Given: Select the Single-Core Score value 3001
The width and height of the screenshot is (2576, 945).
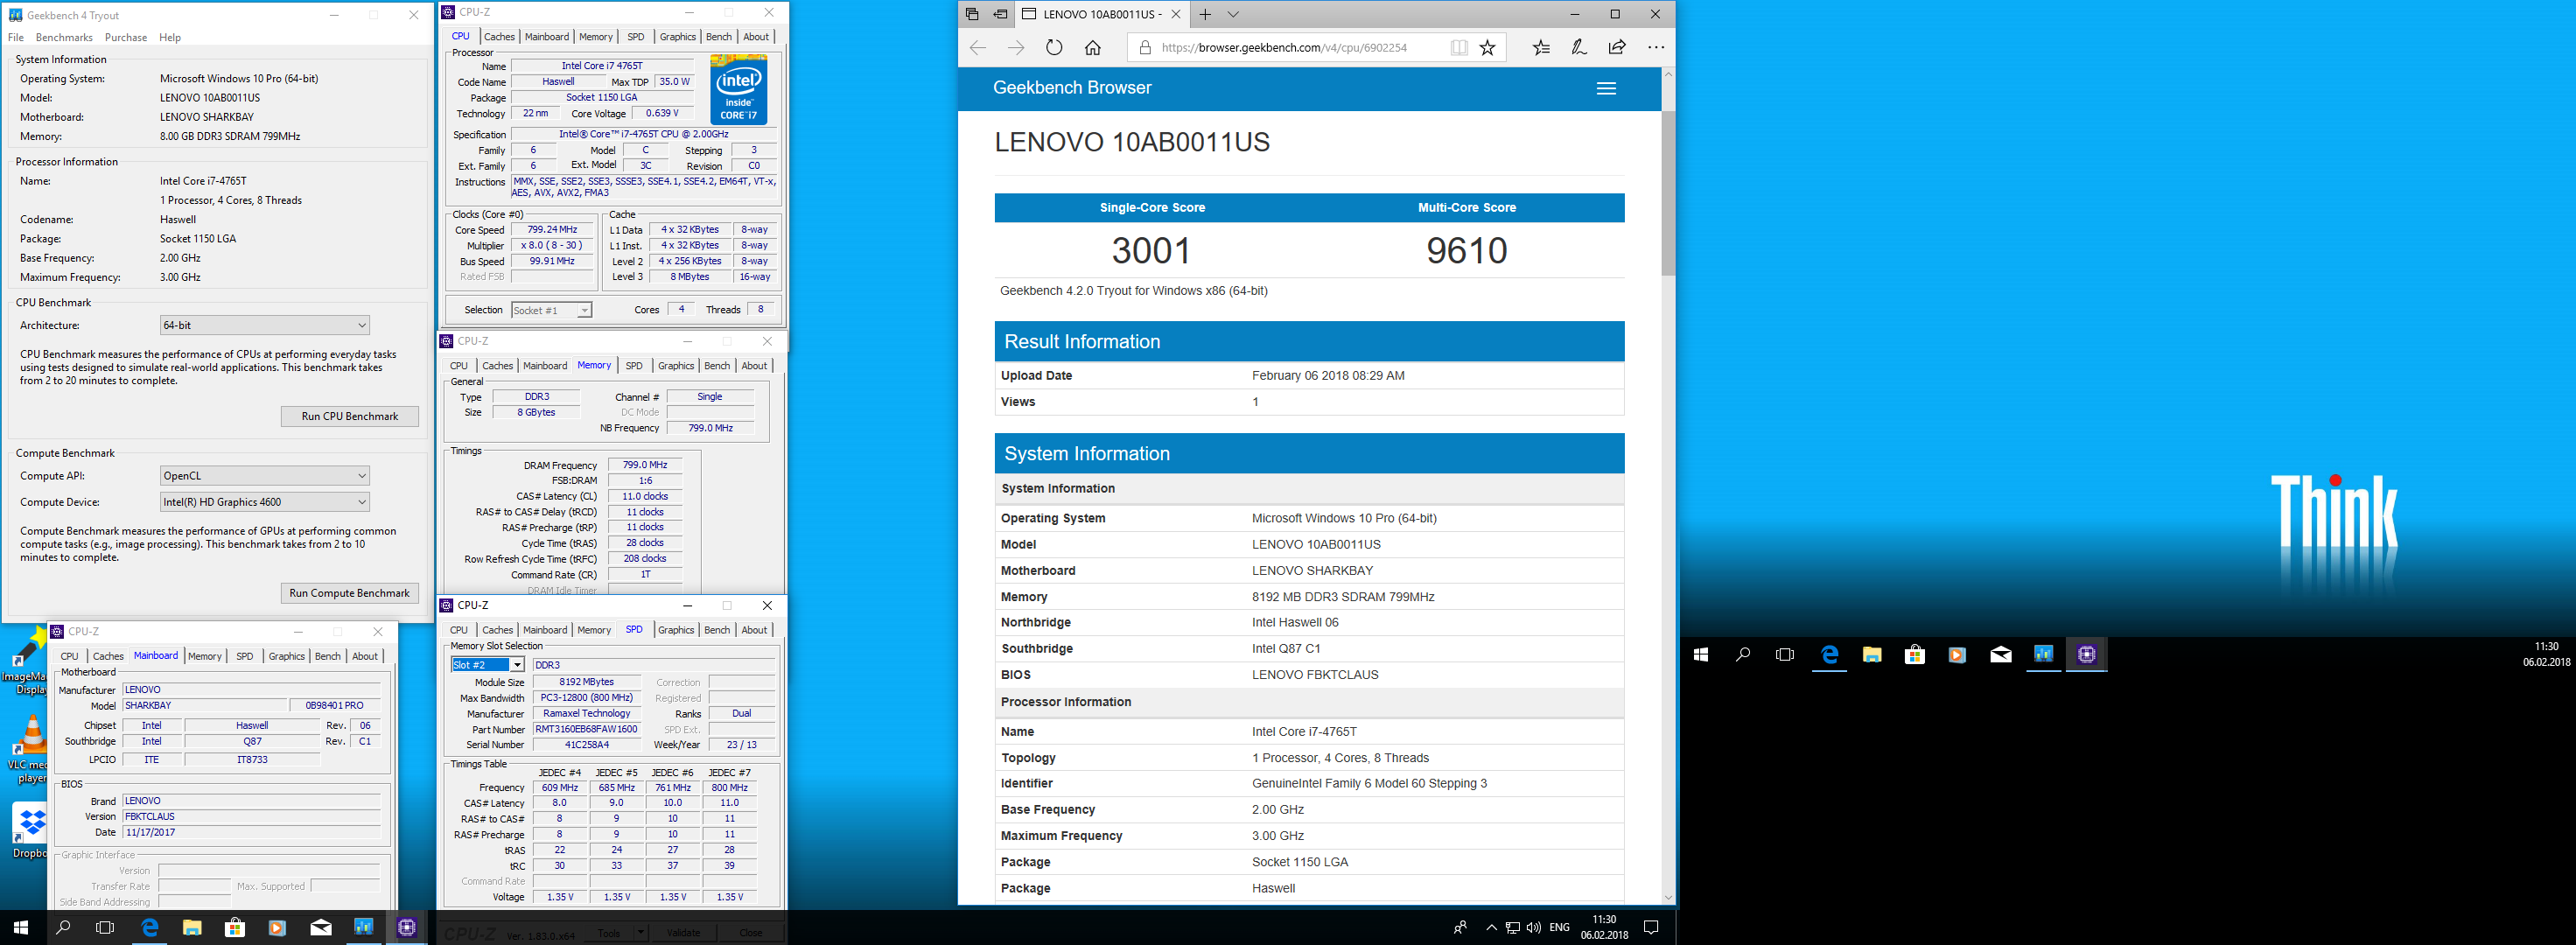Looking at the screenshot, I should pyautogui.click(x=1152, y=250).
